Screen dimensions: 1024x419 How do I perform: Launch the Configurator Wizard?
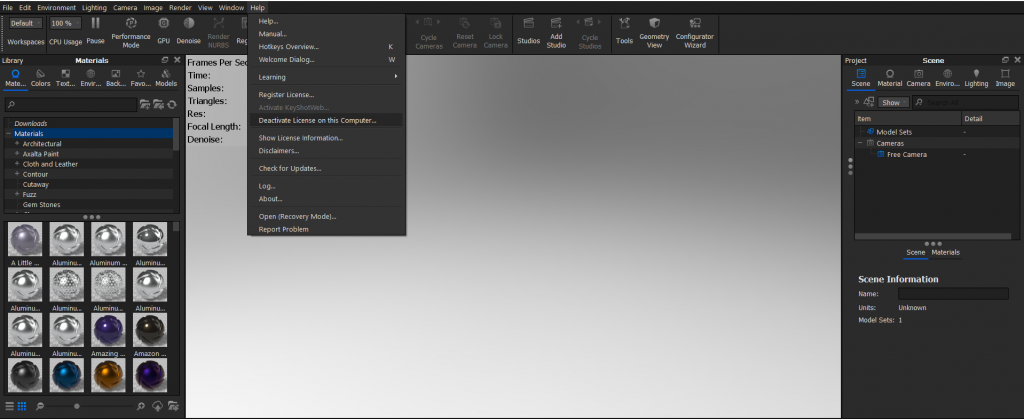[695, 32]
